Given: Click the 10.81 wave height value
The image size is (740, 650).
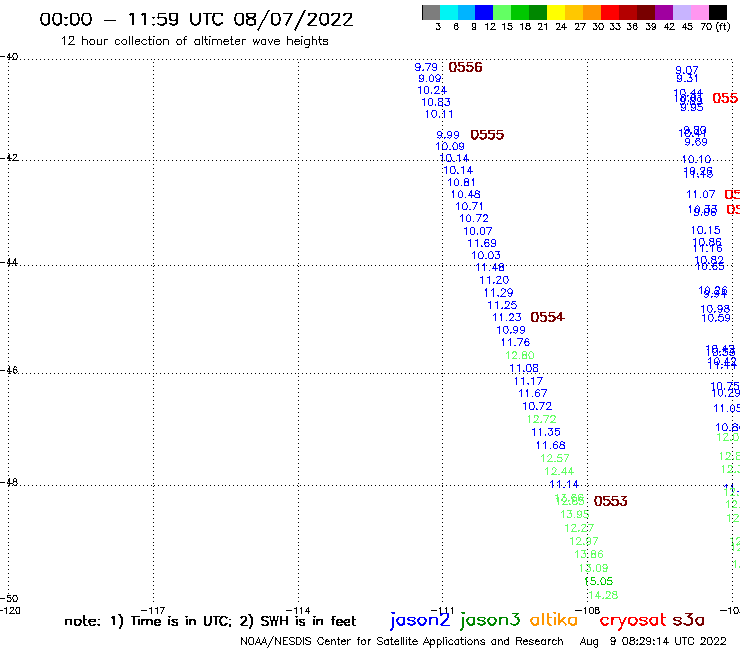Looking at the screenshot, I should [461, 182].
